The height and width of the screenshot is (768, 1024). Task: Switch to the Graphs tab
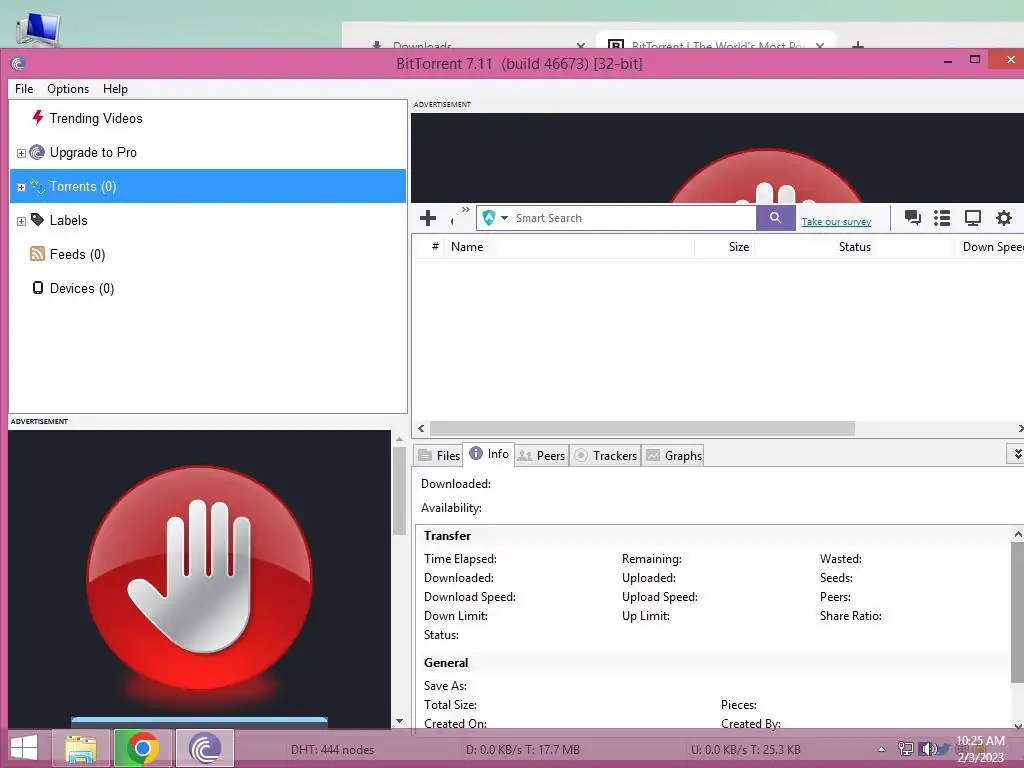click(674, 456)
